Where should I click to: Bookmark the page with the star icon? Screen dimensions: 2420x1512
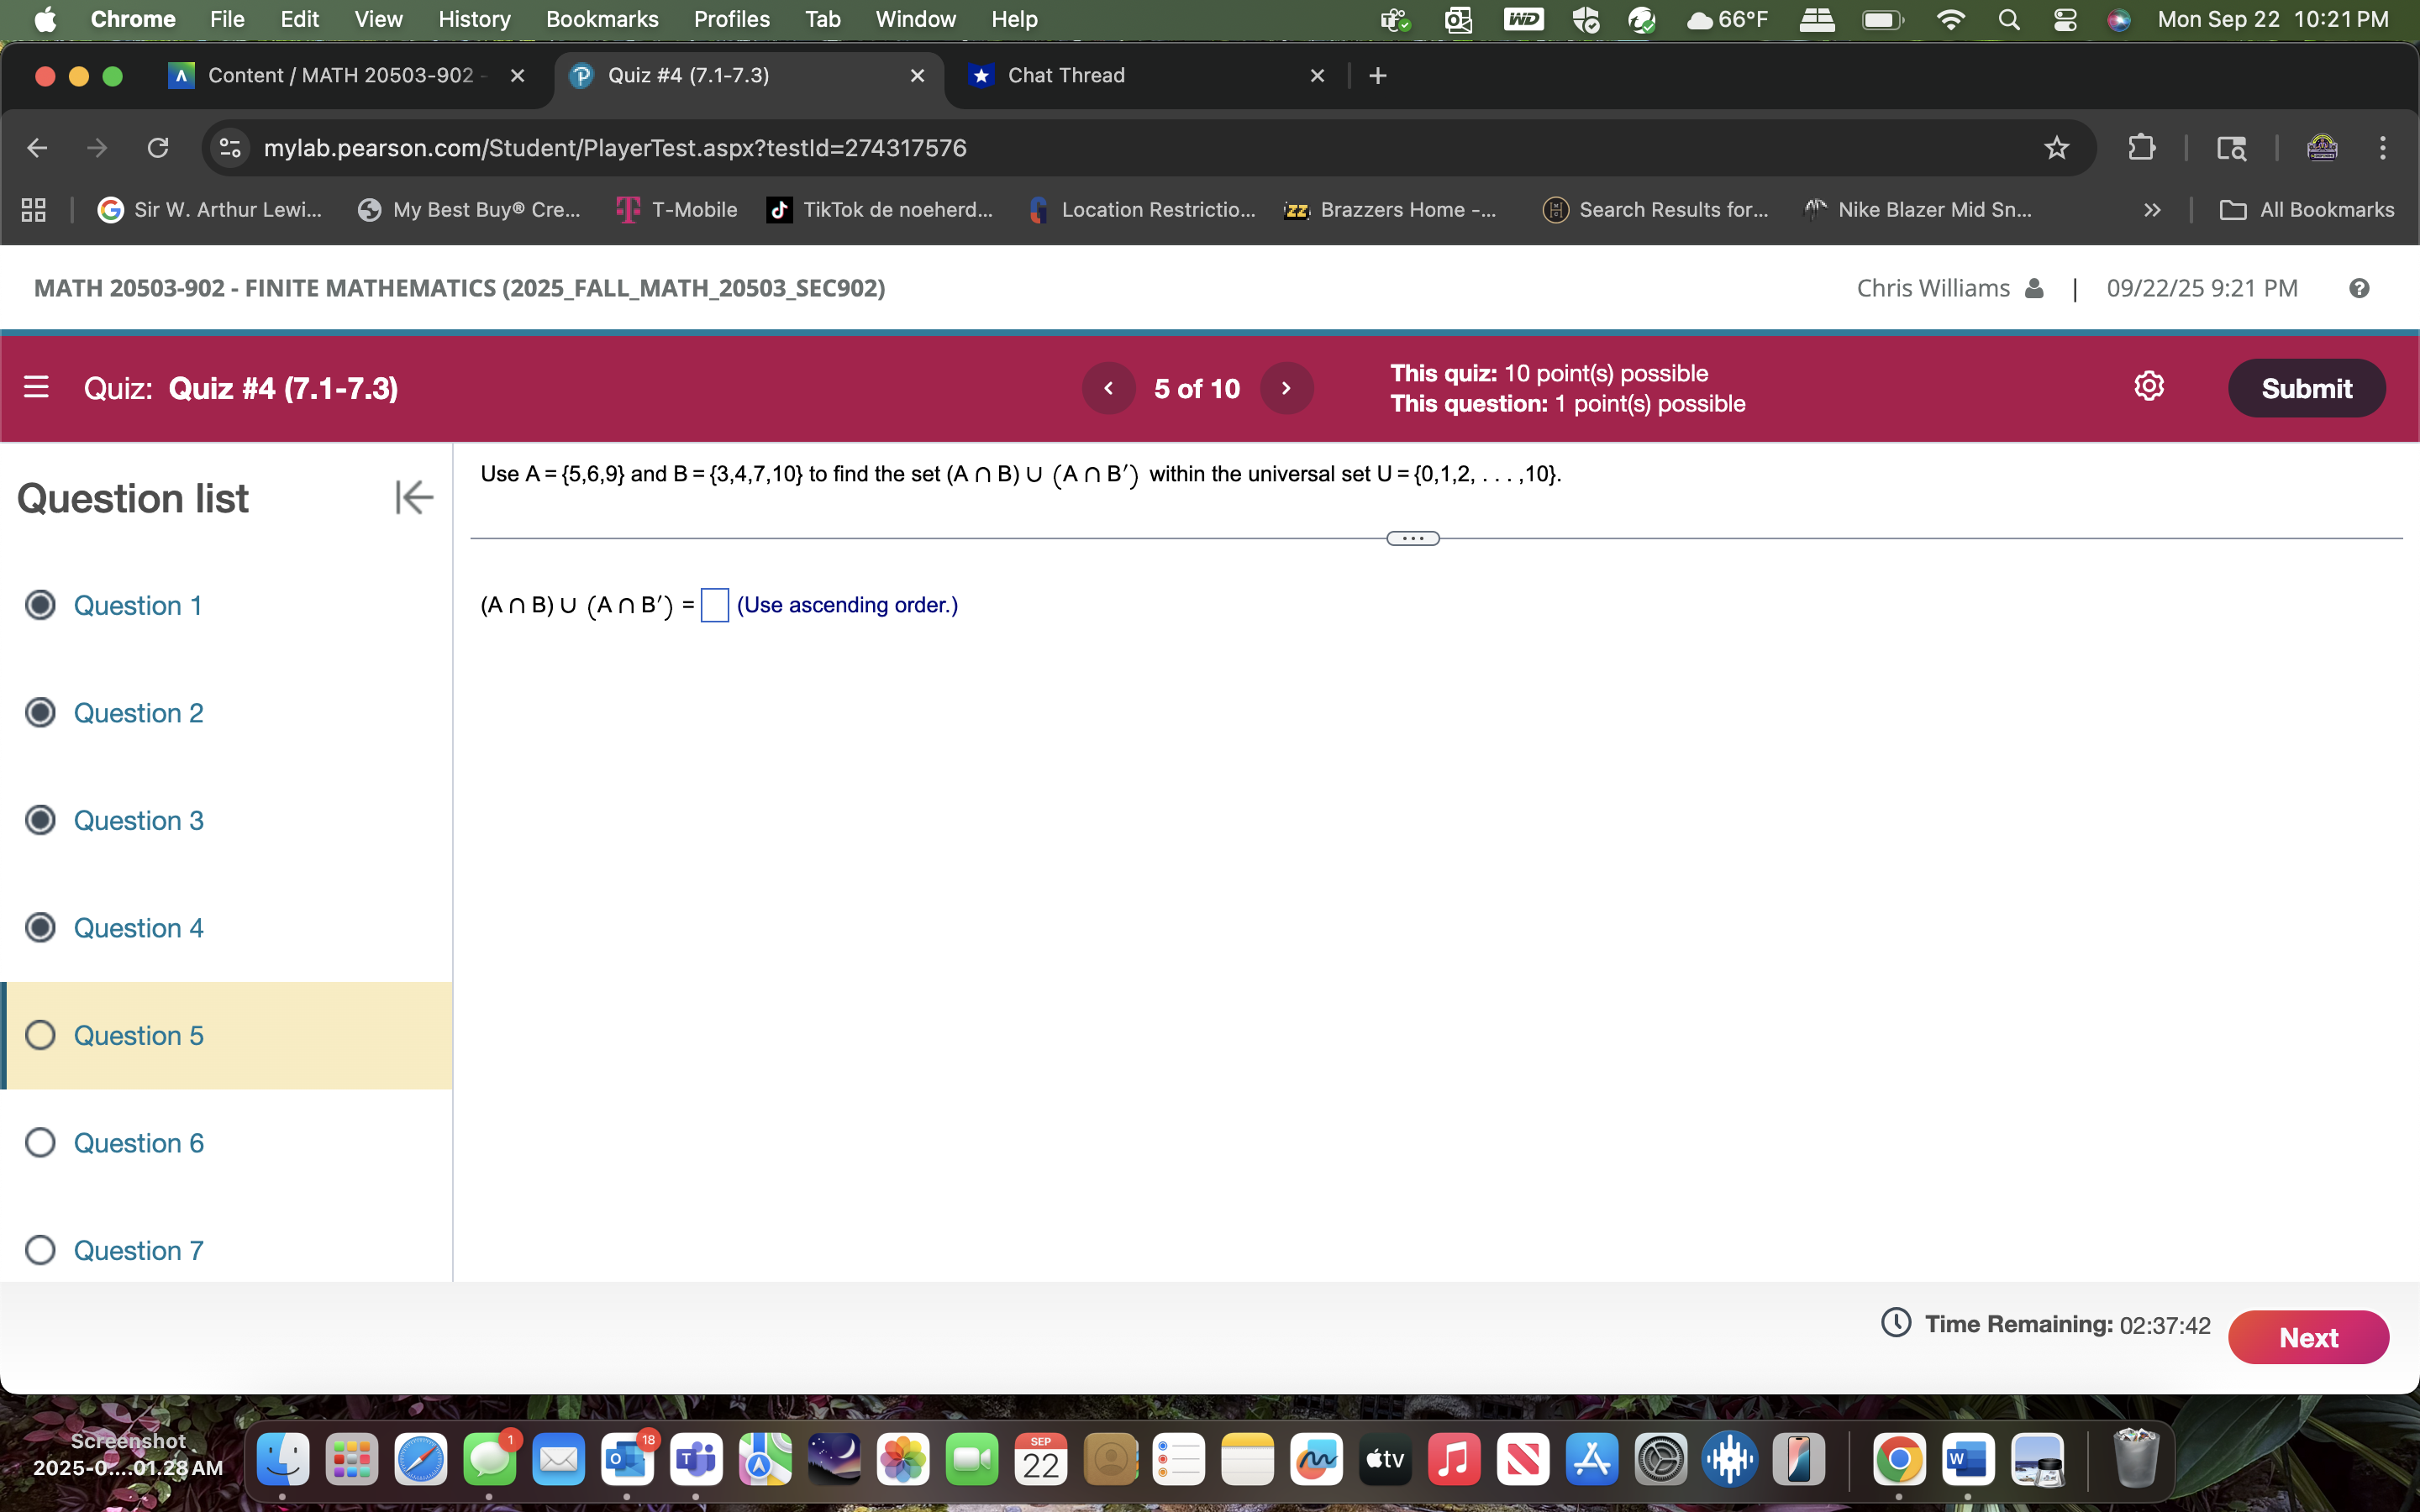[2057, 147]
